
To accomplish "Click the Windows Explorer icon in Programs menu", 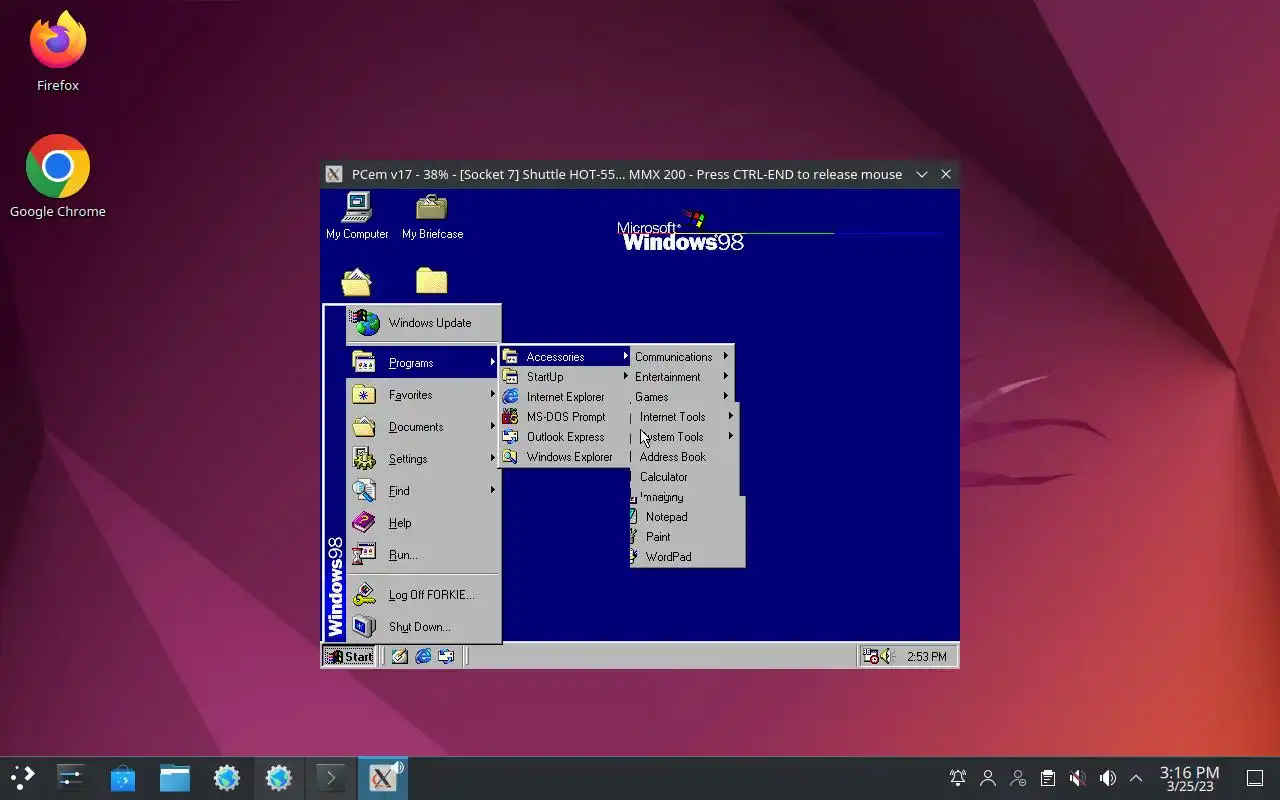I will 511,457.
